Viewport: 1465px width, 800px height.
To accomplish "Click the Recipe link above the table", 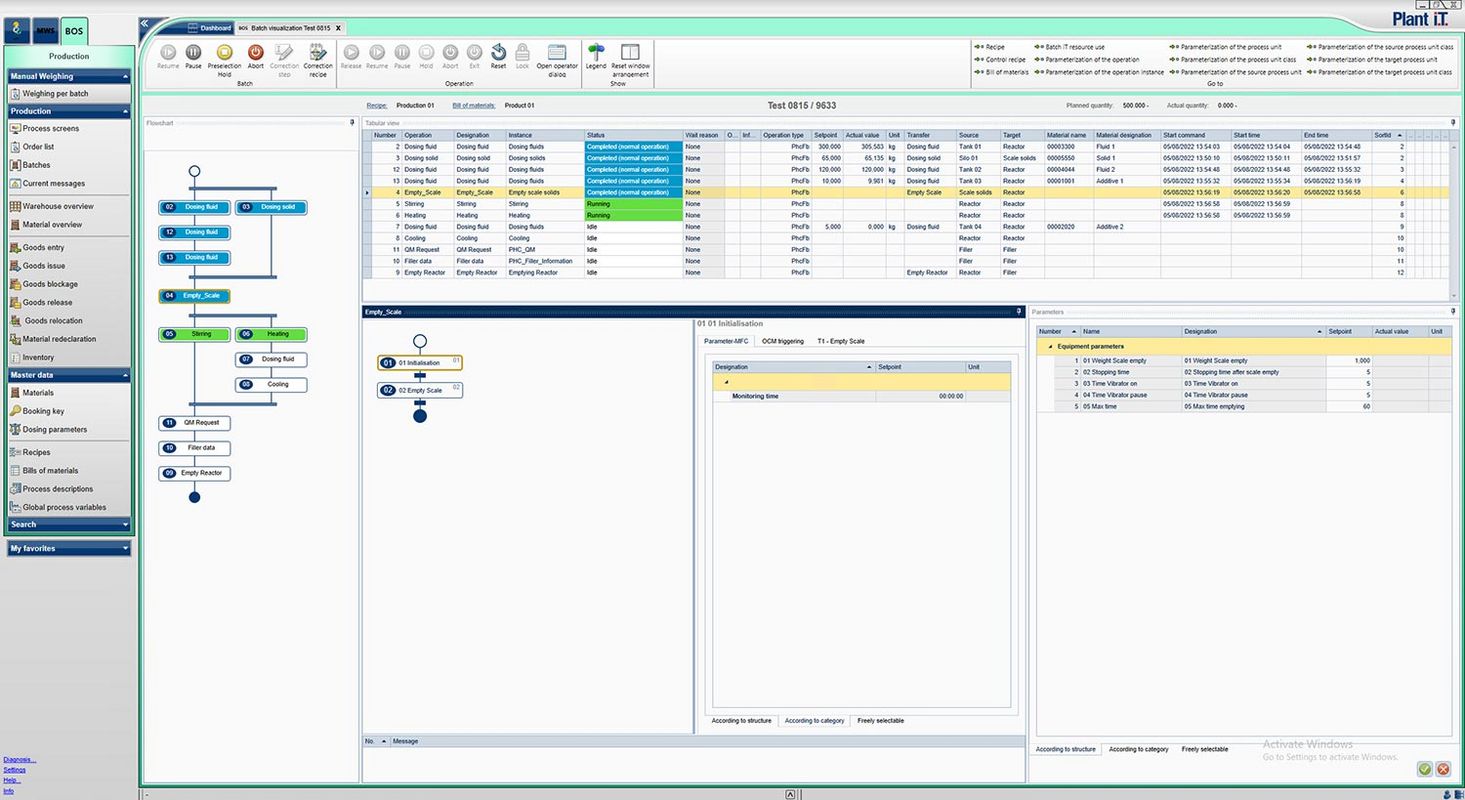I will (376, 105).
